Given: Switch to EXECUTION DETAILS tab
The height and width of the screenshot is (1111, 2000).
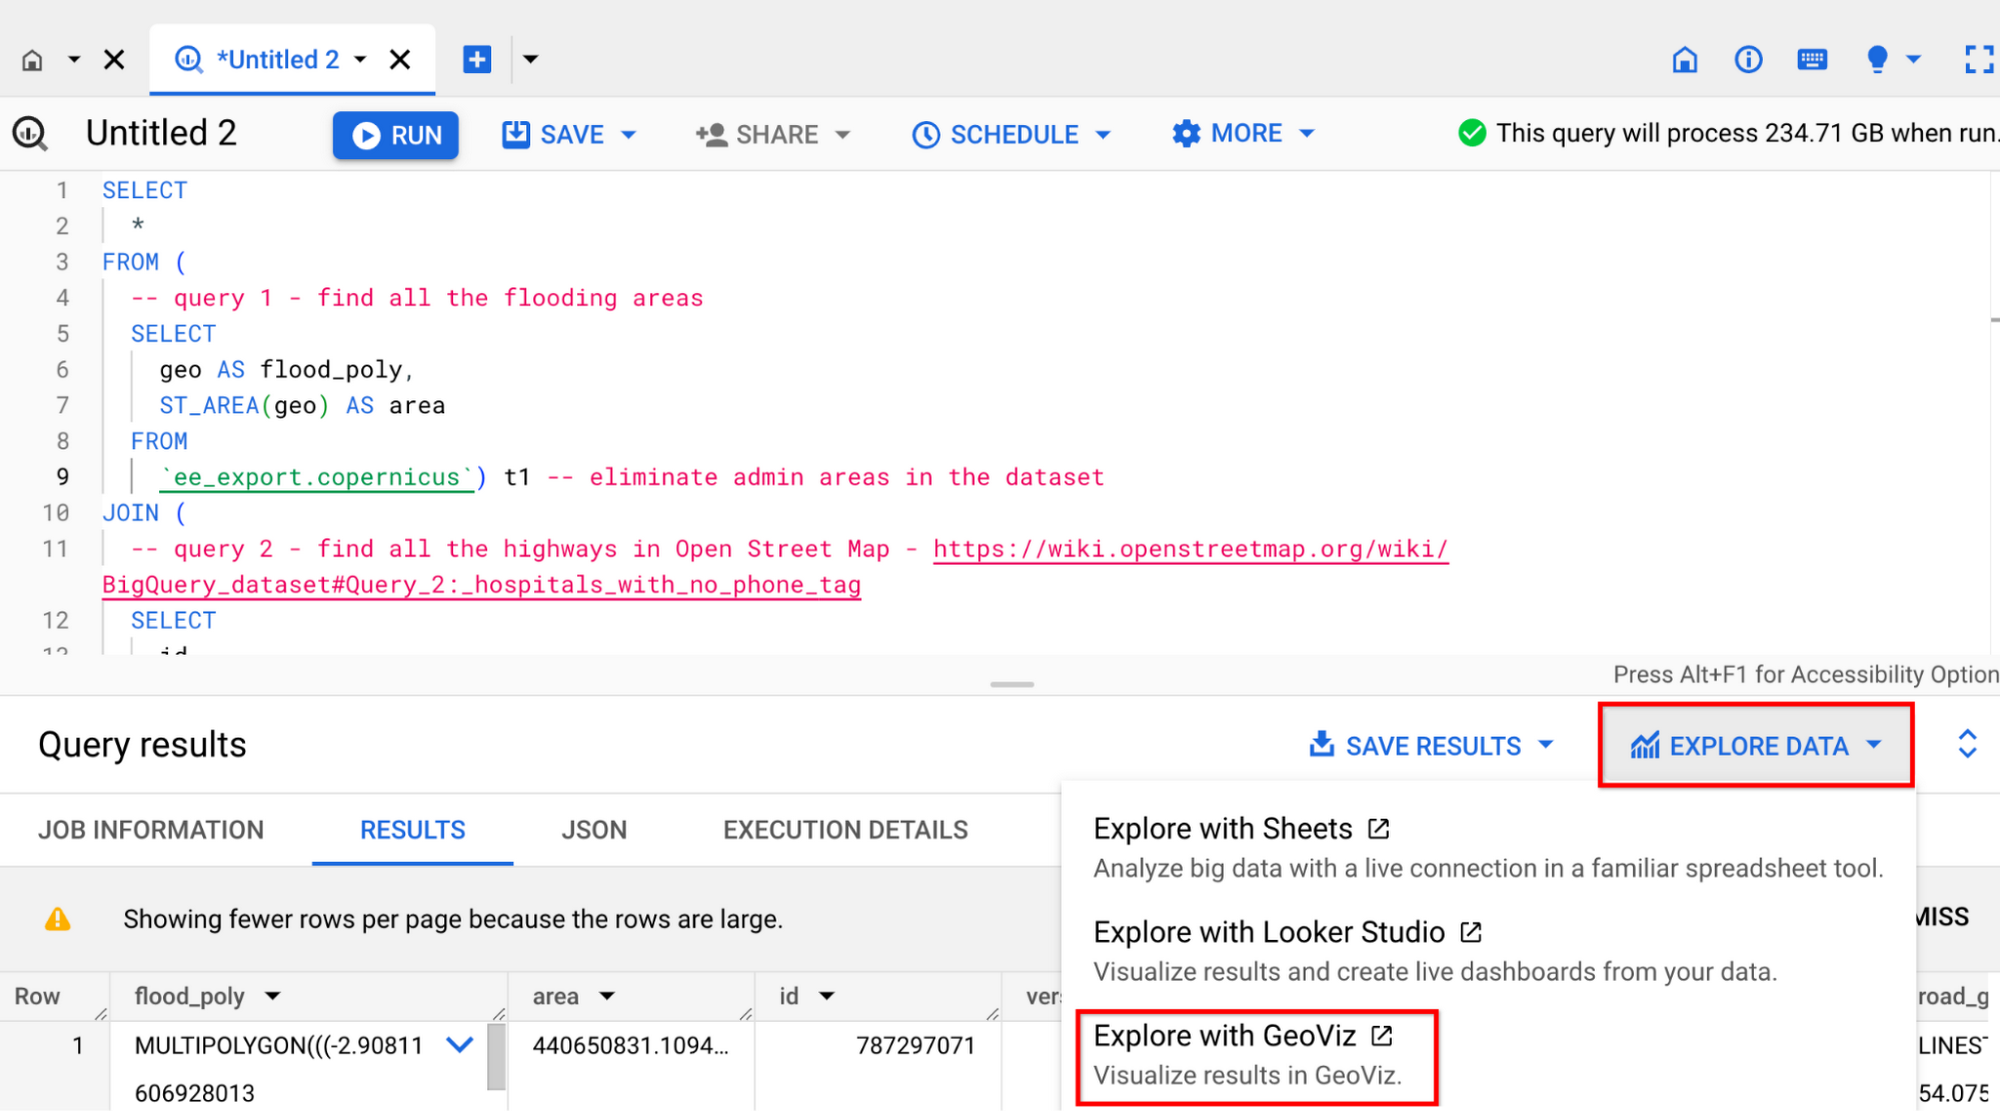Looking at the screenshot, I should pyautogui.click(x=846, y=830).
